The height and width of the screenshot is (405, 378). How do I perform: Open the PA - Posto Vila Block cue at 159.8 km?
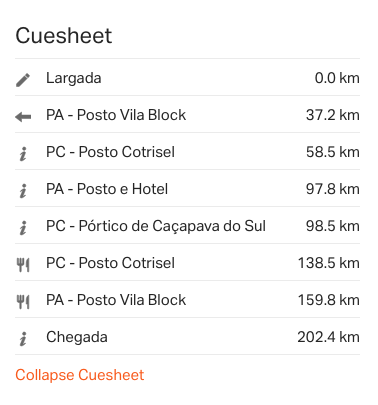click(x=187, y=299)
